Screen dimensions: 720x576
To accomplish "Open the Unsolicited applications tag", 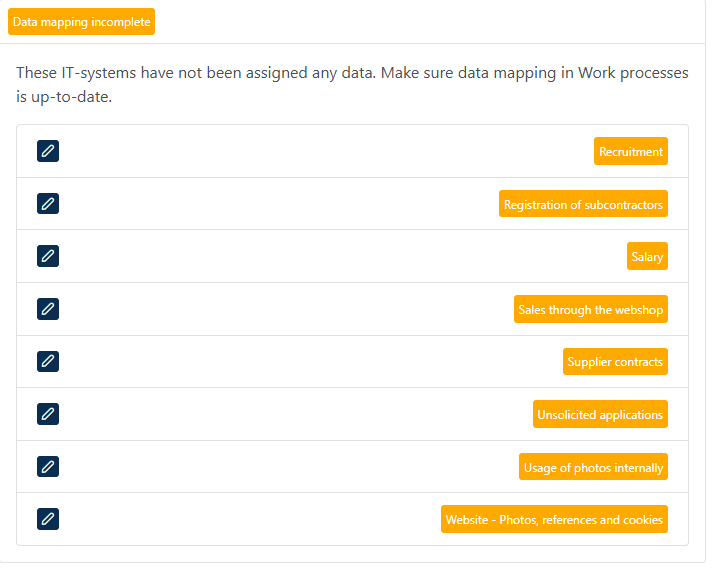I will (600, 414).
